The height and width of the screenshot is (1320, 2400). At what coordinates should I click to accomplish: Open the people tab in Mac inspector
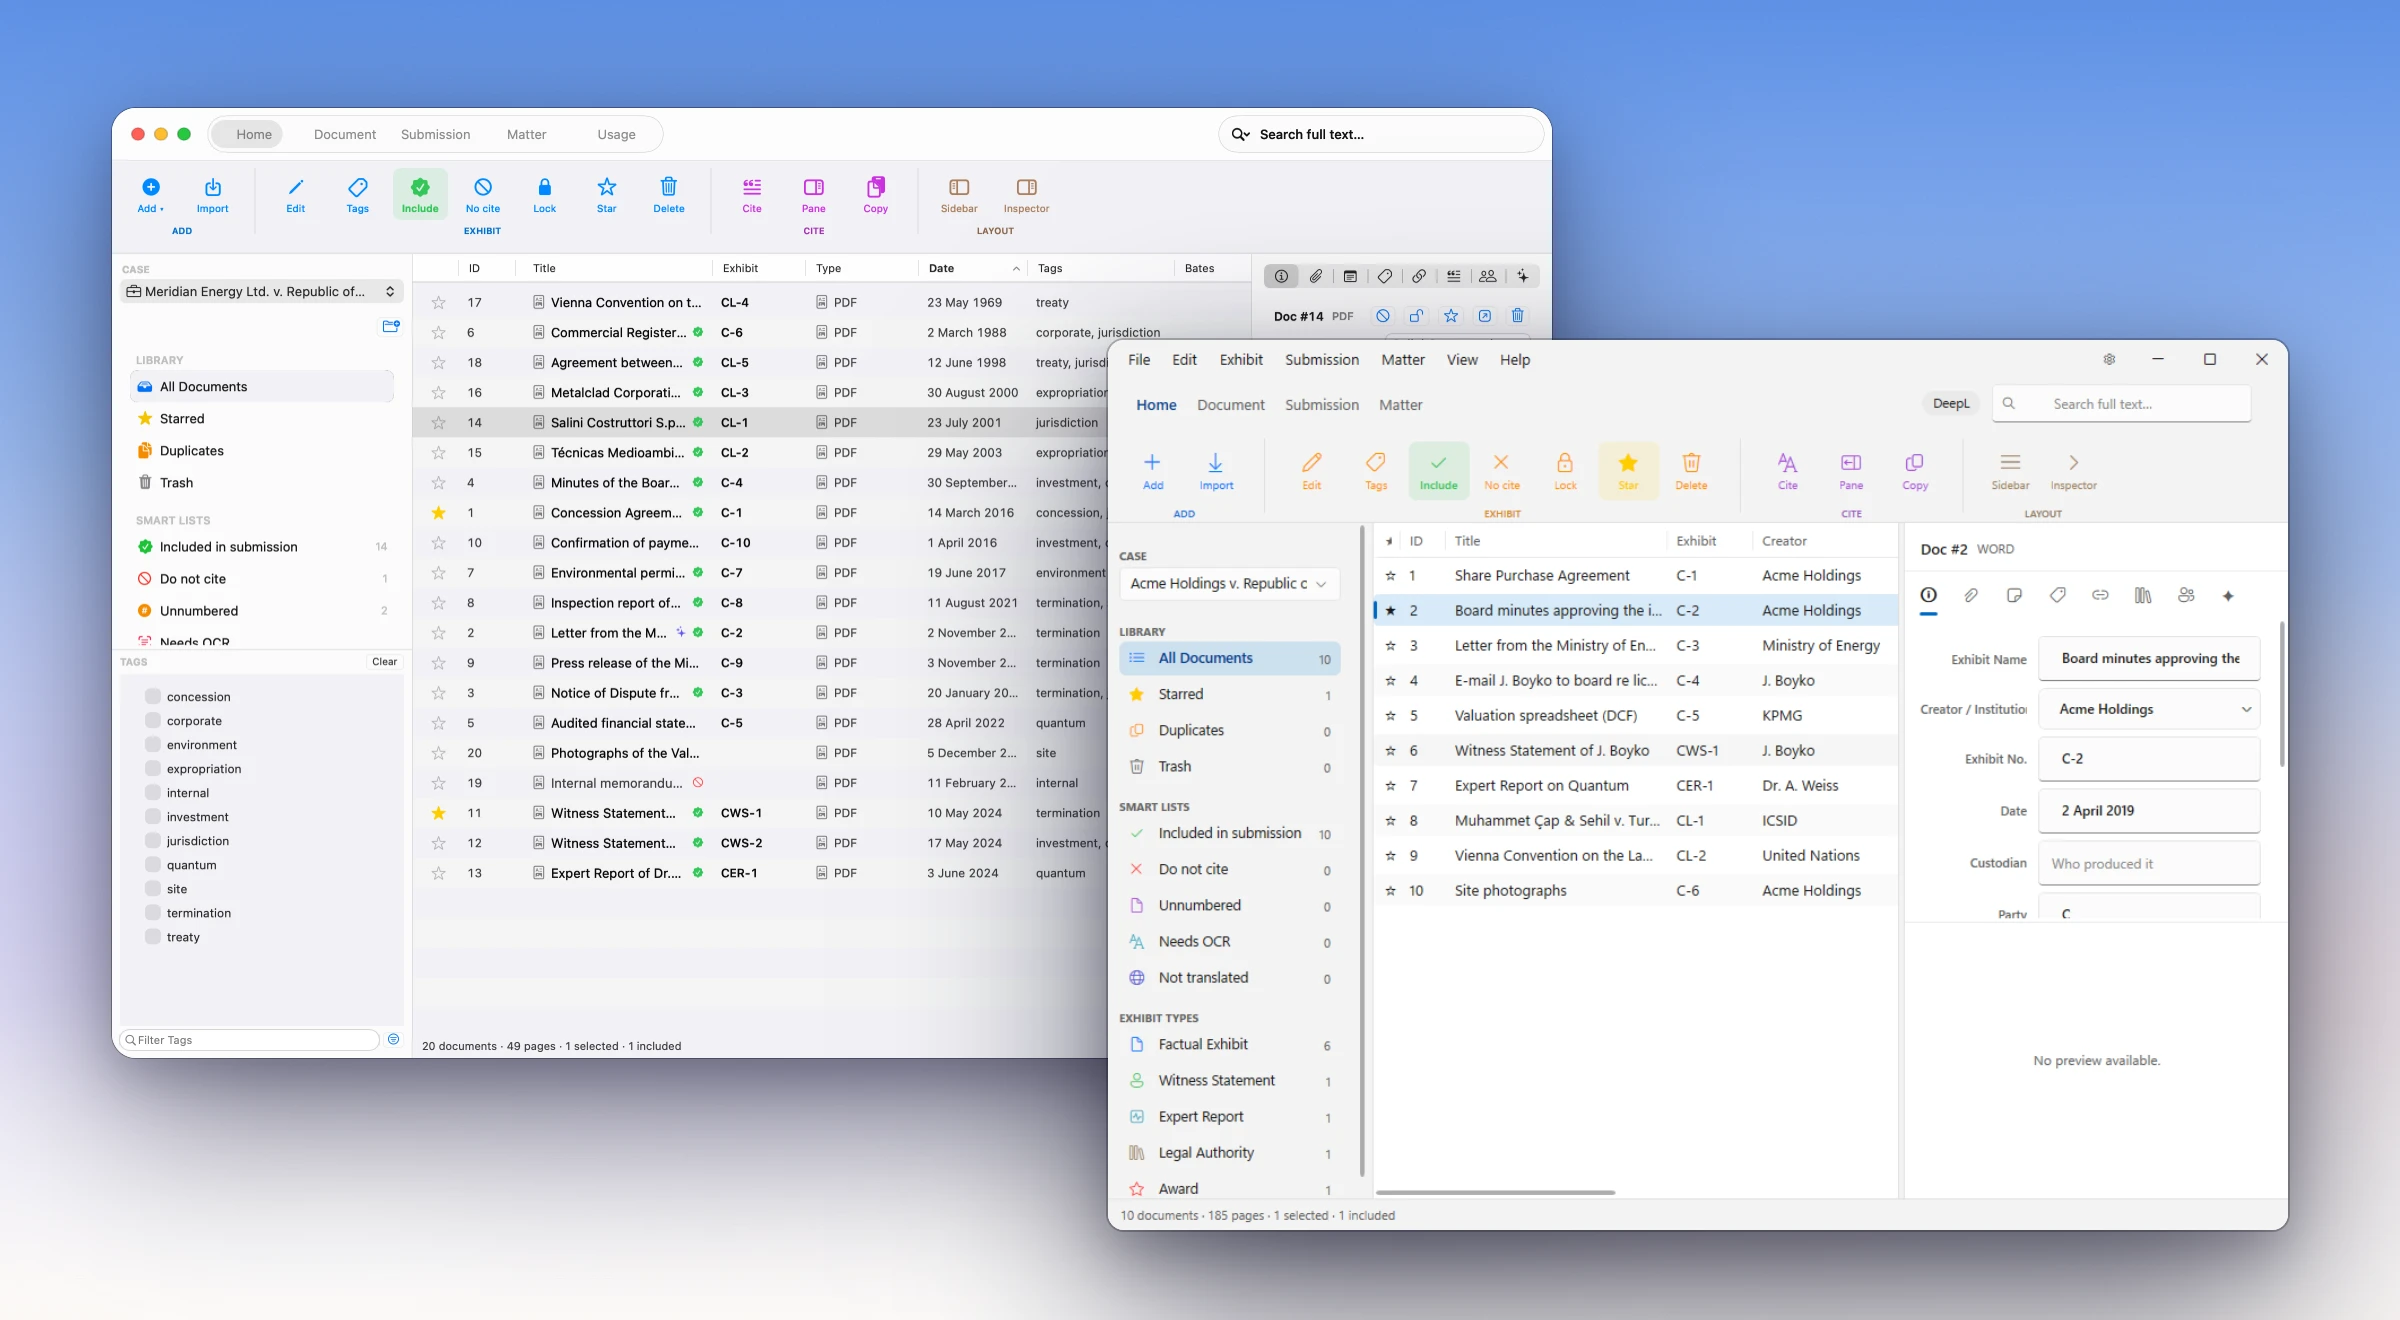coord(1488,276)
